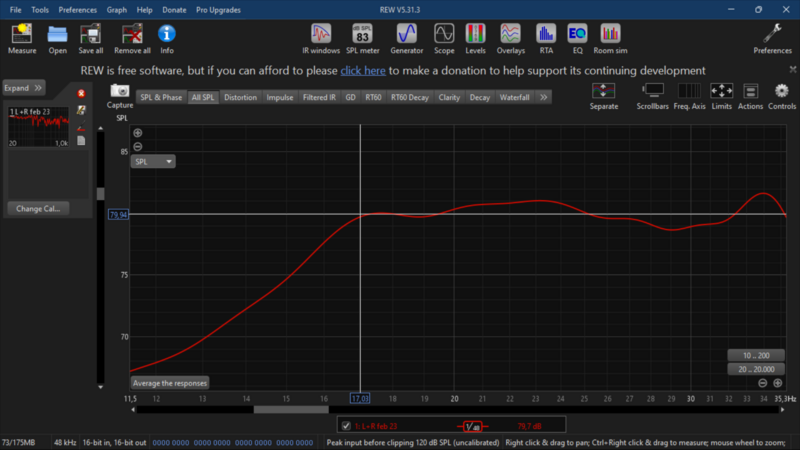Open the EQ window

[577, 38]
